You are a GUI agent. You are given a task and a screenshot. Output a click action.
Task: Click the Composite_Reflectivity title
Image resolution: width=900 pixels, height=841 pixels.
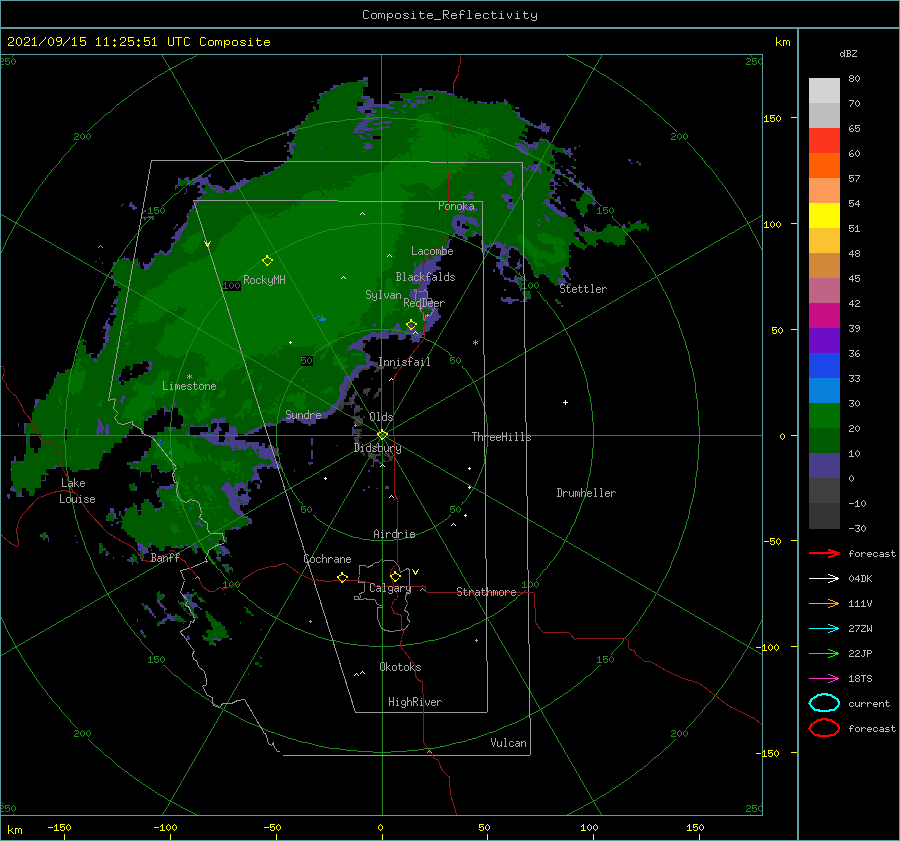click(x=449, y=15)
